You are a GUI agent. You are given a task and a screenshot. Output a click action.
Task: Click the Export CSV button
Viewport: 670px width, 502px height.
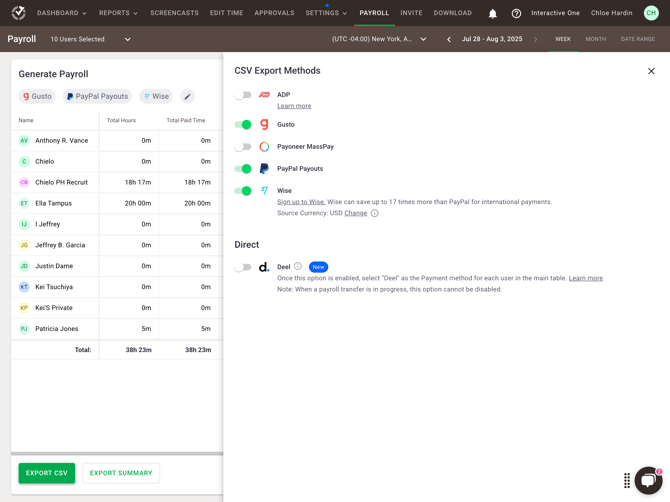click(47, 473)
